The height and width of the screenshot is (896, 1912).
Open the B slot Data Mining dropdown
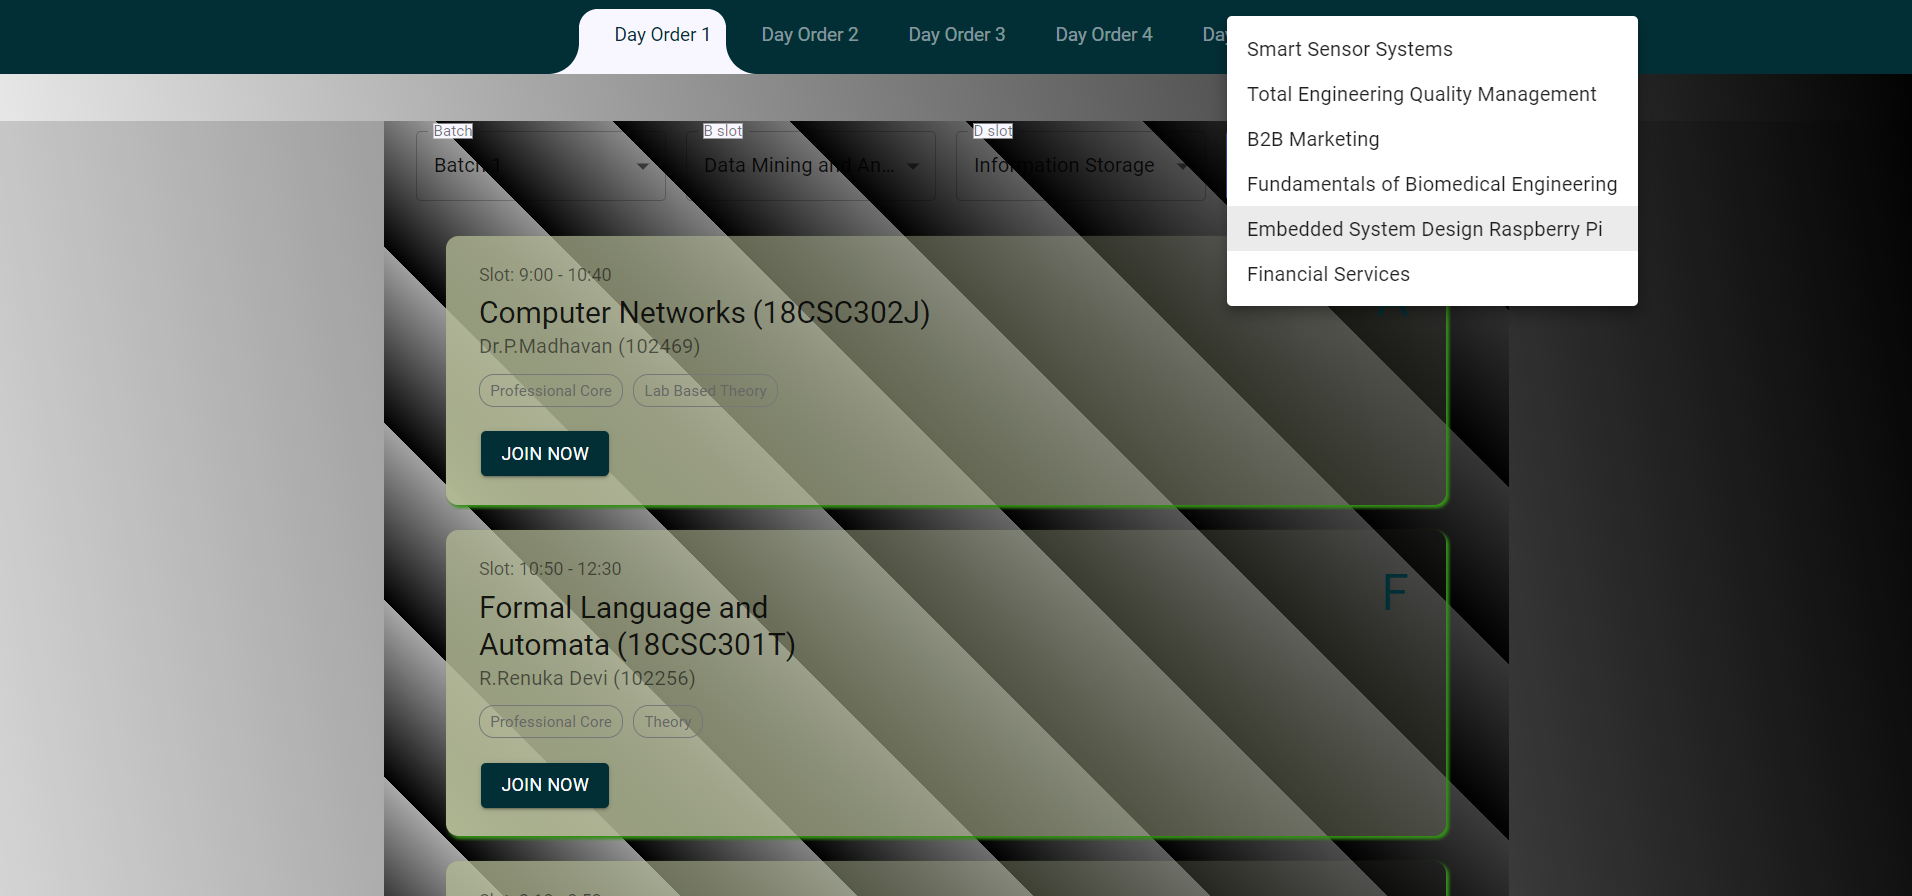811,166
